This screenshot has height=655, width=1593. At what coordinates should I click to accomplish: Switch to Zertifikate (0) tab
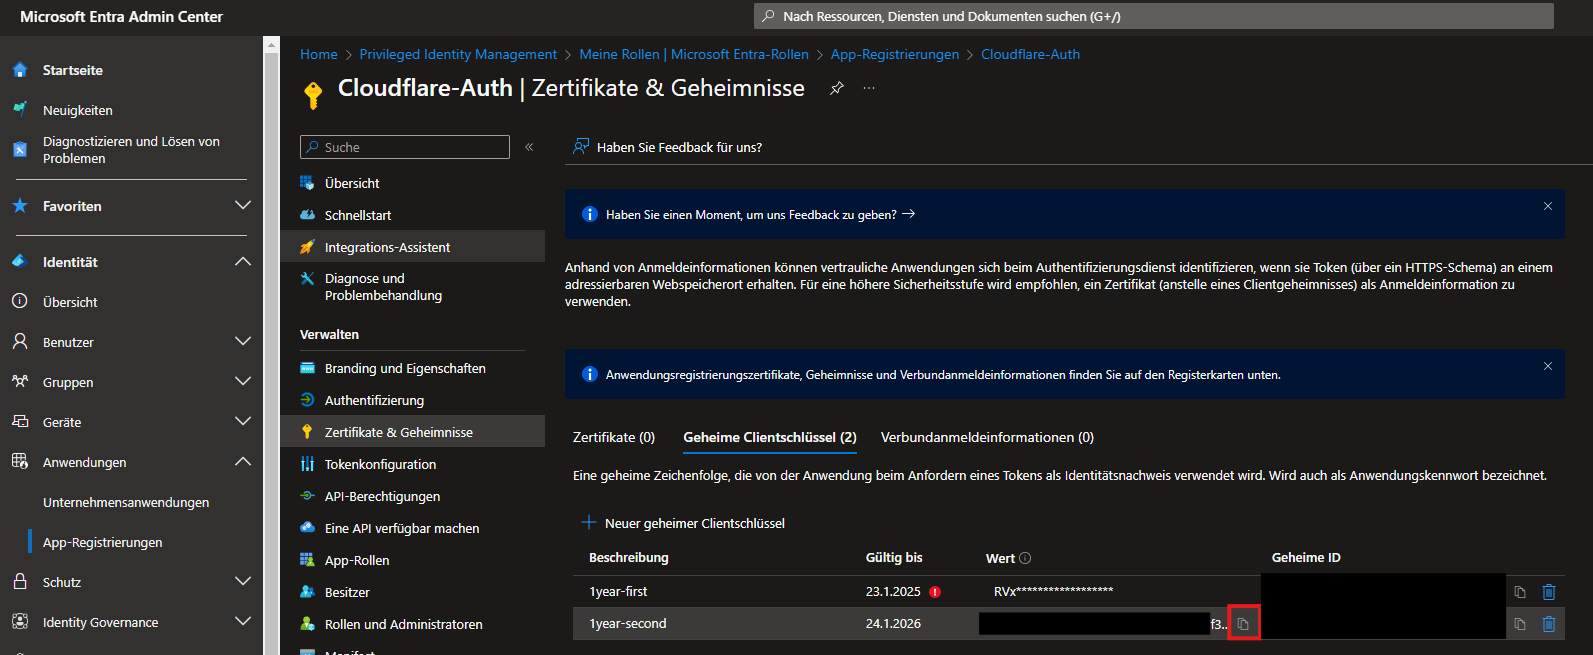coord(614,437)
